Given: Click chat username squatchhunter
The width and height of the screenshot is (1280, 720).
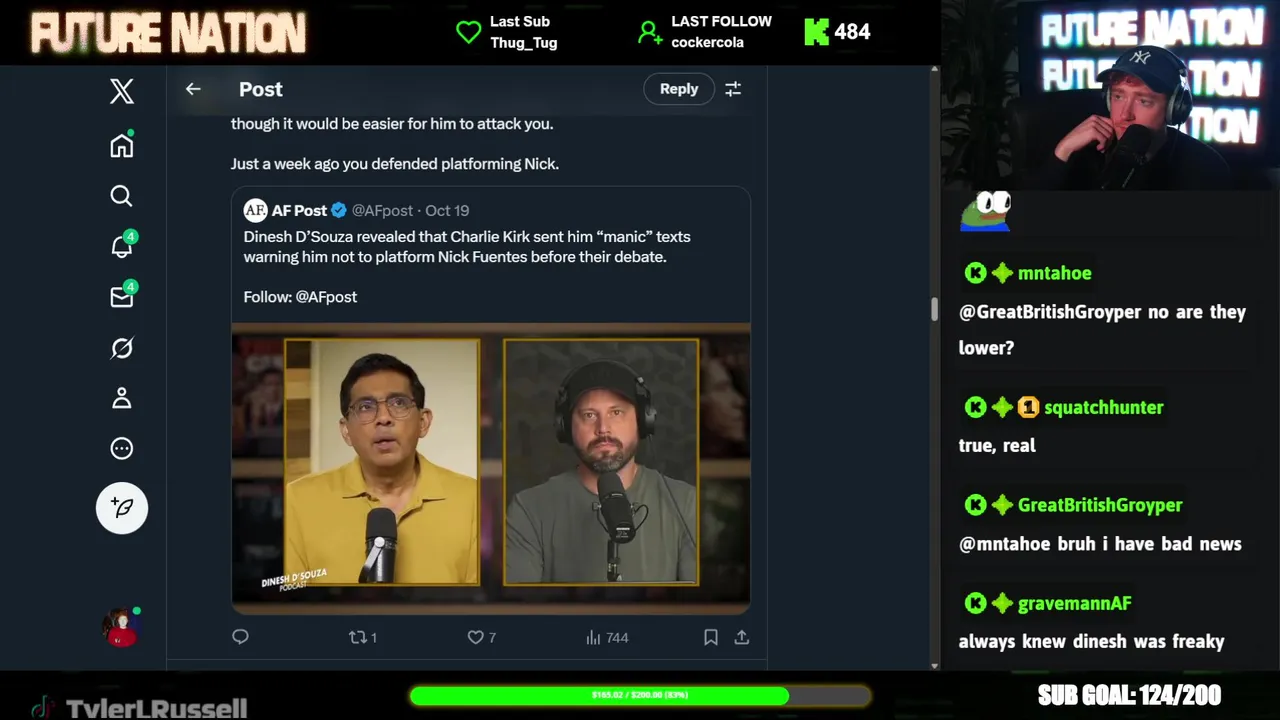Looking at the screenshot, I should pos(1104,407).
